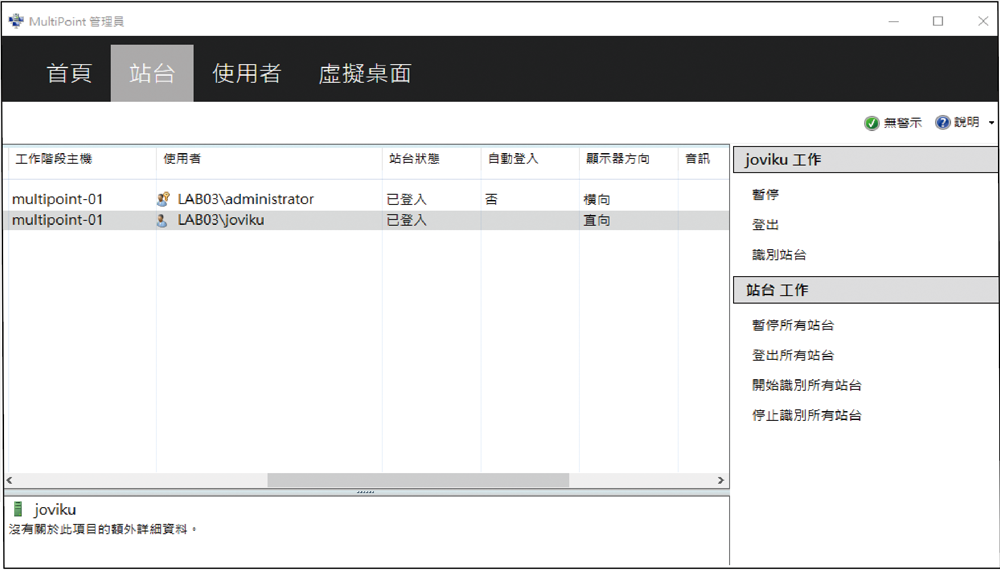The width and height of the screenshot is (1000, 570).
Task: Select the 站台 tab
Action: [x=152, y=73]
